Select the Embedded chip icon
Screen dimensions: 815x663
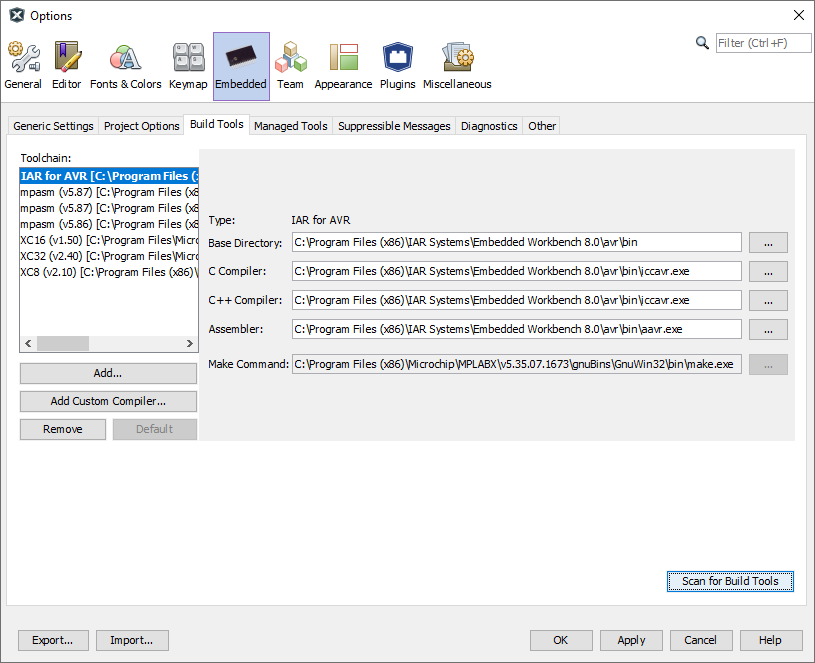(241, 66)
